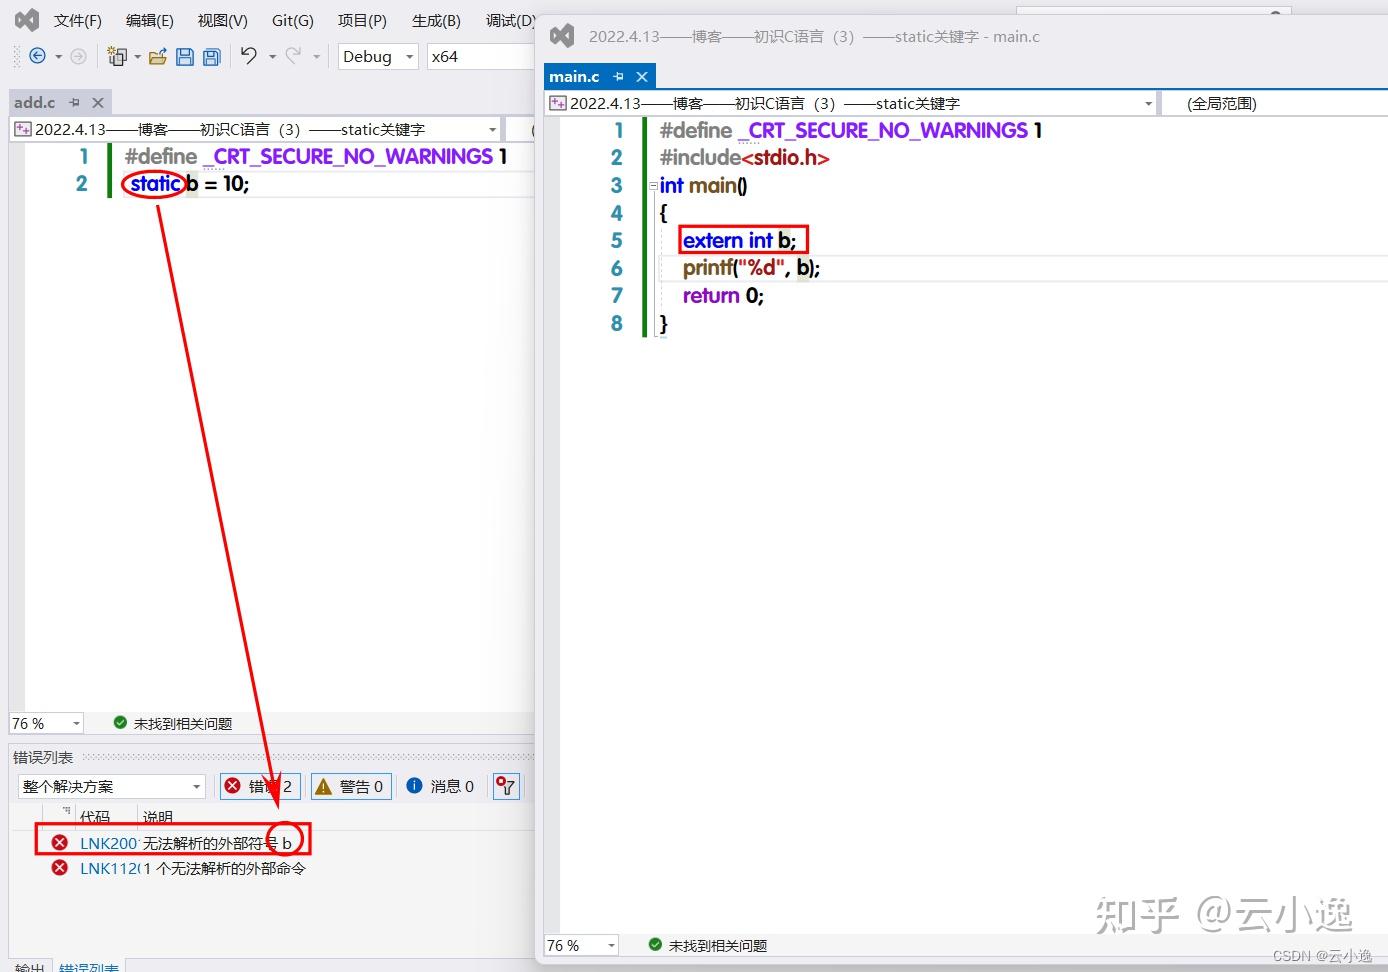This screenshot has width=1388, height=972.
Task: Open the LNK1120 error code link
Action: [108, 868]
